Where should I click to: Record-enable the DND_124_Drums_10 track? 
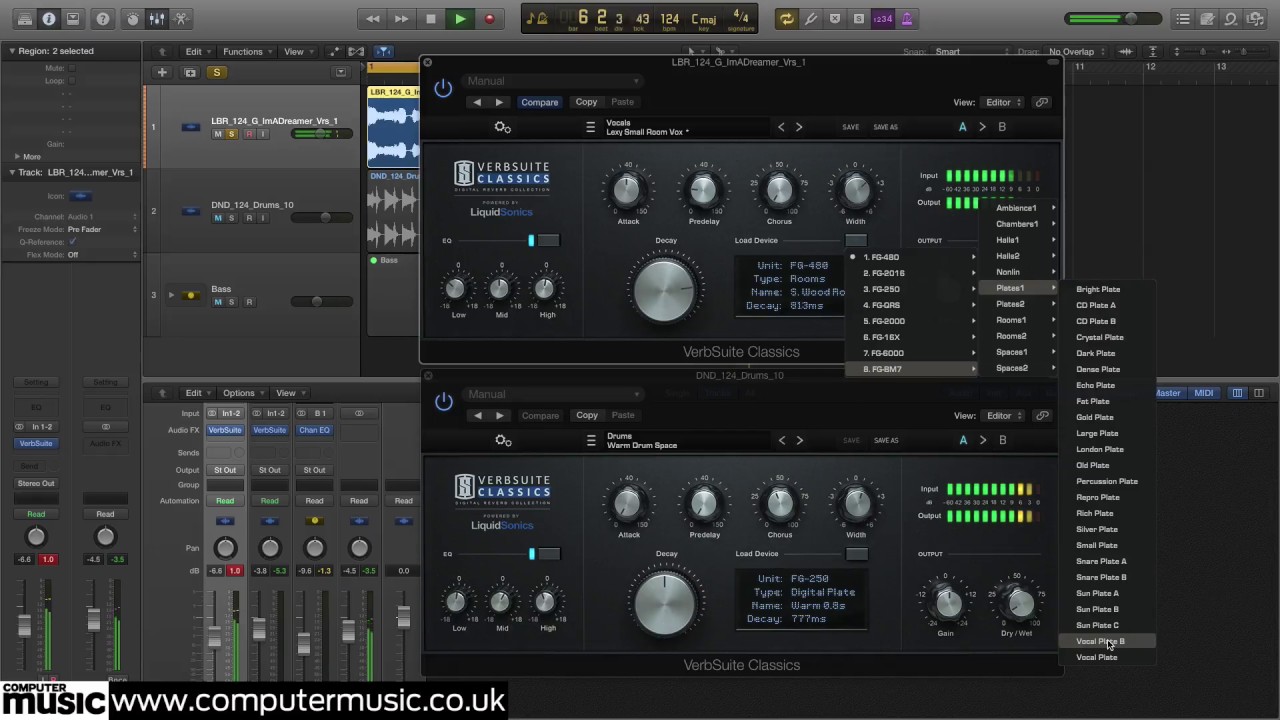pyautogui.click(x=249, y=218)
